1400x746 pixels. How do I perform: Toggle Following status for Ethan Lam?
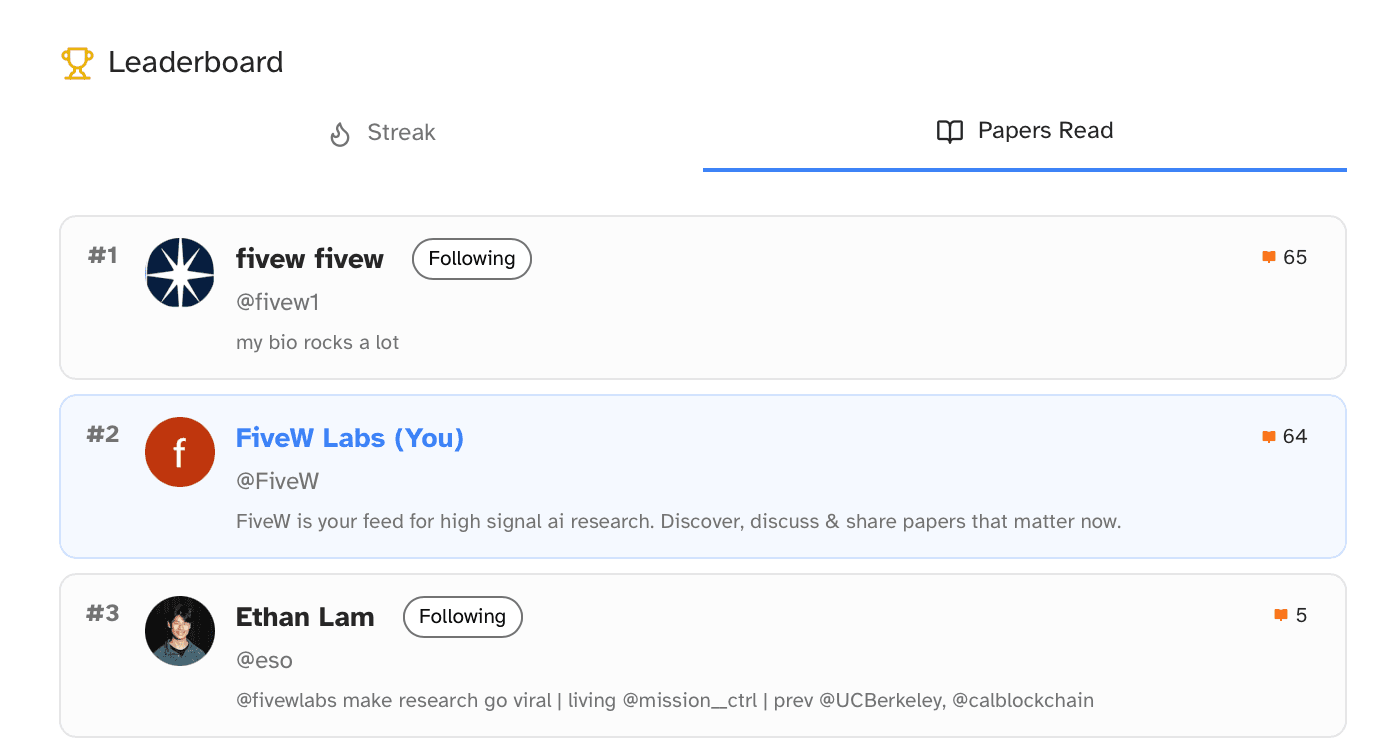462,616
